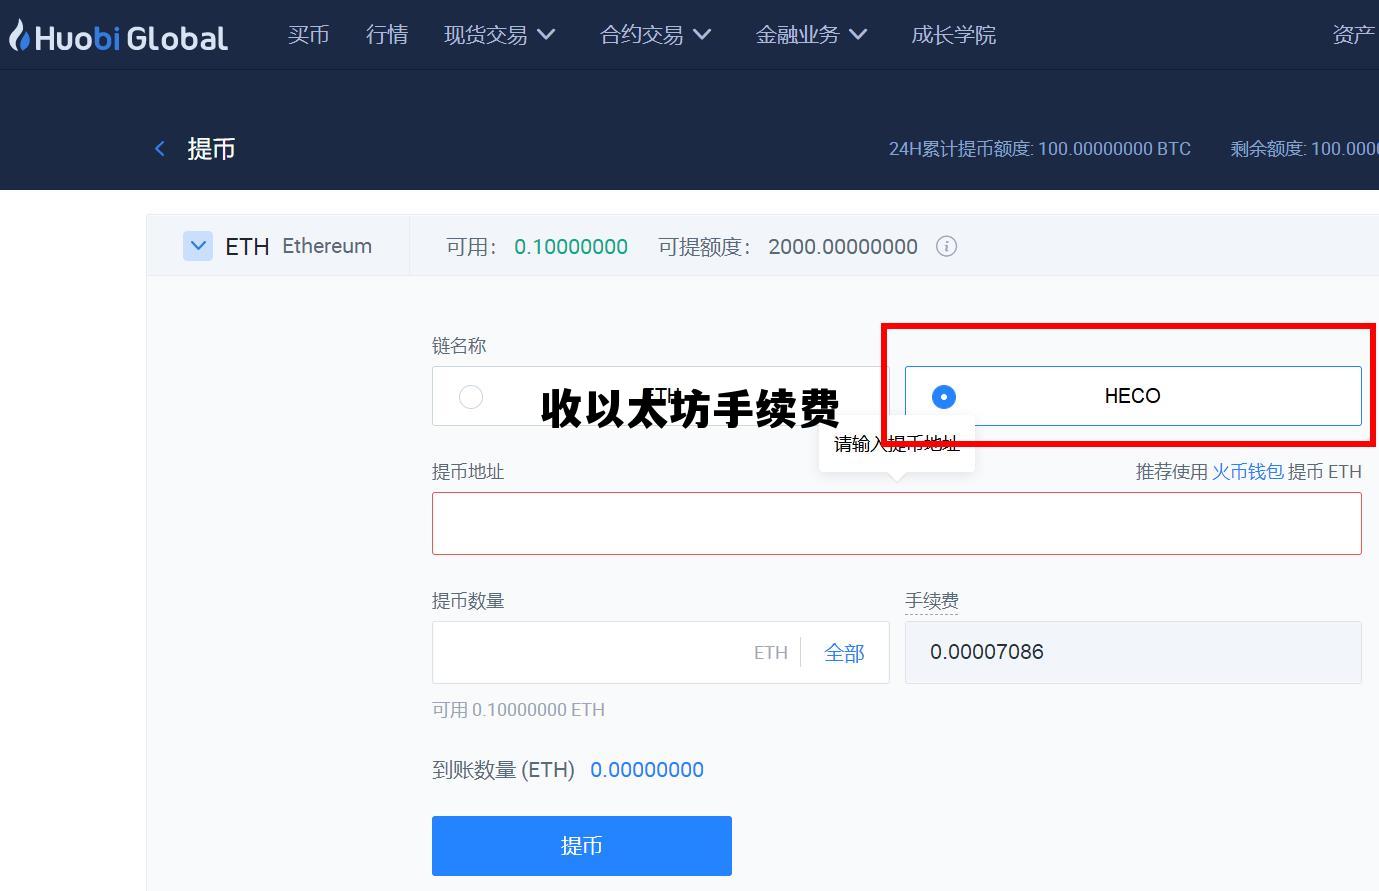Open the 资产 menu
Image resolution: width=1379 pixels, height=891 pixels.
[x=1352, y=34]
